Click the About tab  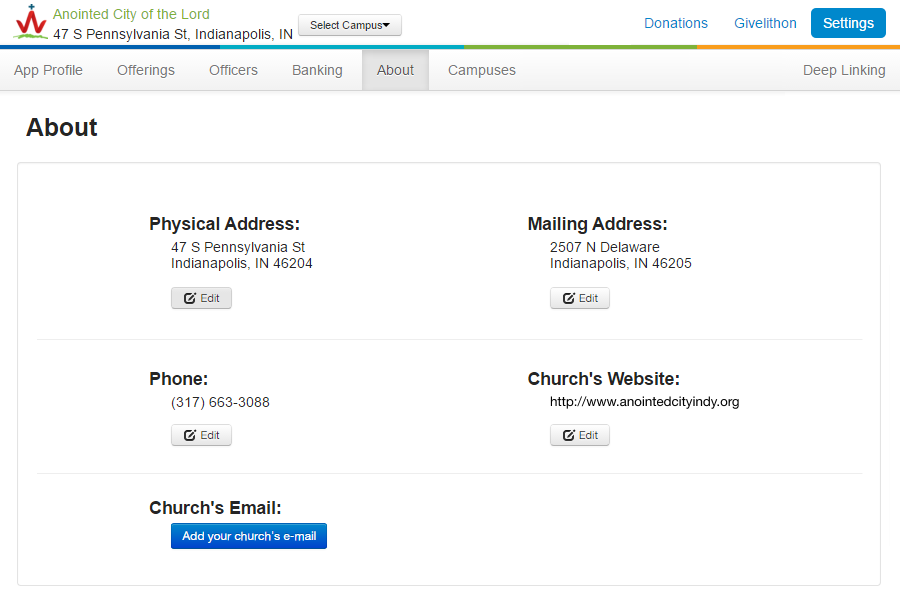coord(395,70)
